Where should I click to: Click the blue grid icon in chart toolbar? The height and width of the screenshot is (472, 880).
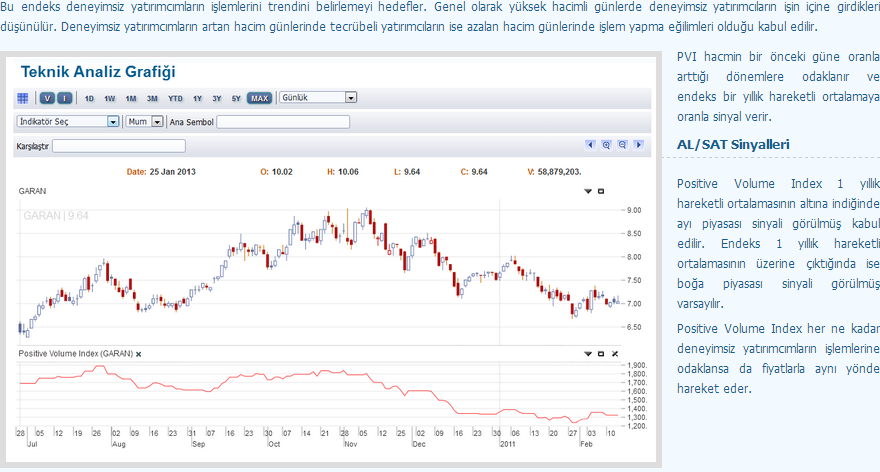22,98
